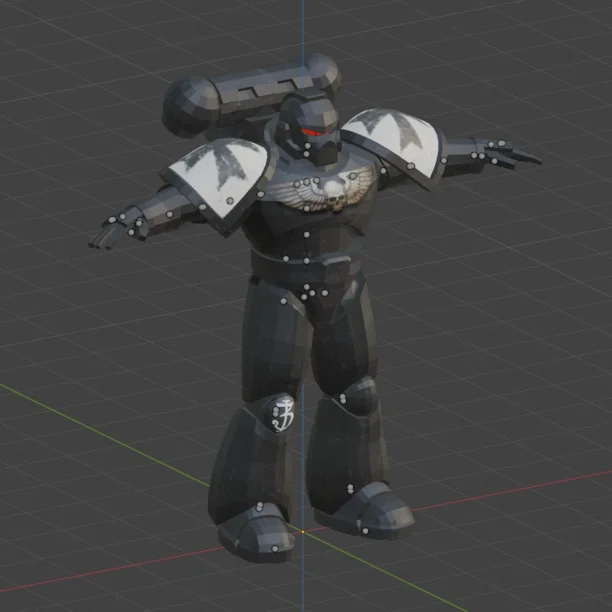Select the bone joint on viewer-right knee pad
612x612 pixels.
[x=343, y=399]
